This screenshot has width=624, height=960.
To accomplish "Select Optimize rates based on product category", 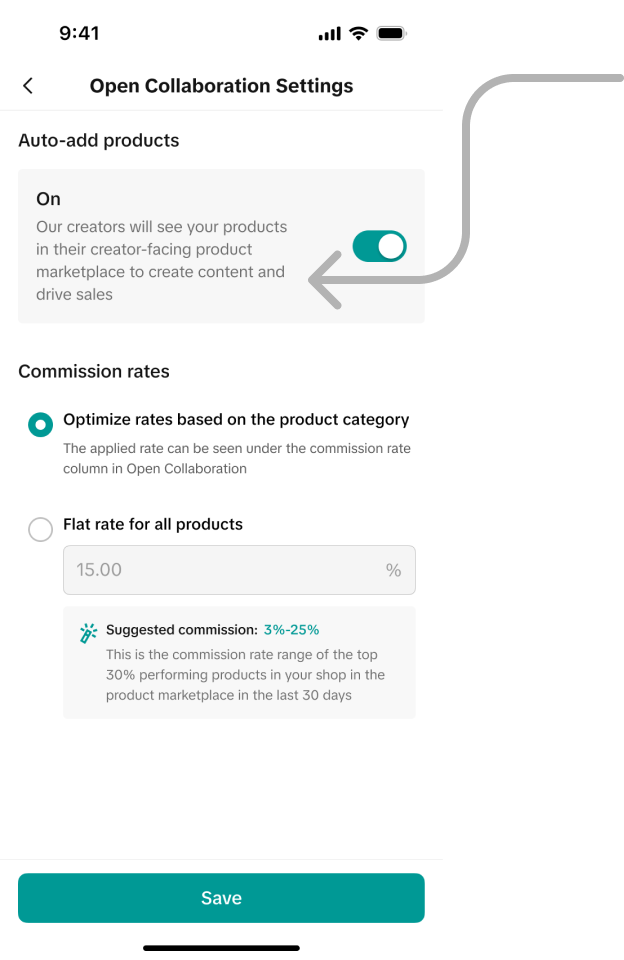I will (41, 424).
